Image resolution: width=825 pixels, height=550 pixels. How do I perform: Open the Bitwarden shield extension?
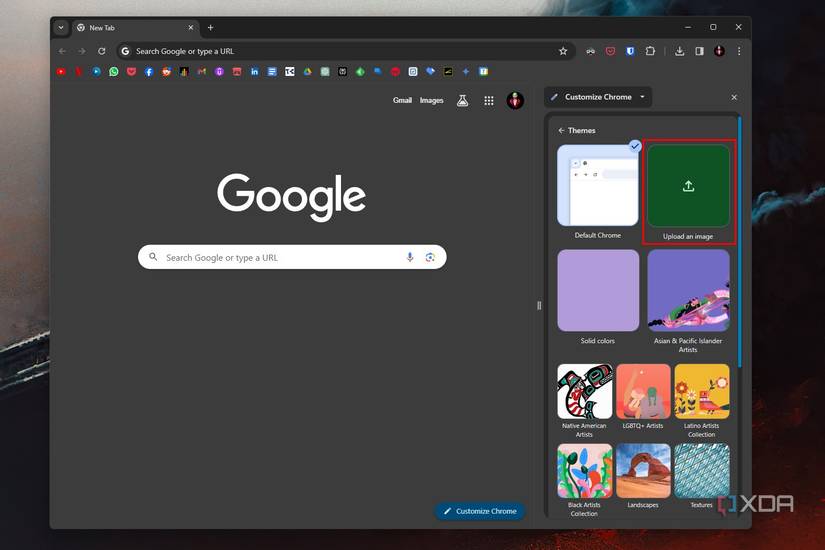pyautogui.click(x=630, y=51)
